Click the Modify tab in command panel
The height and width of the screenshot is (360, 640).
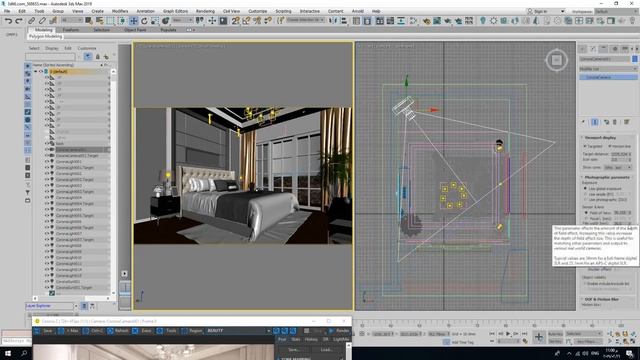(x=593, y=49)
